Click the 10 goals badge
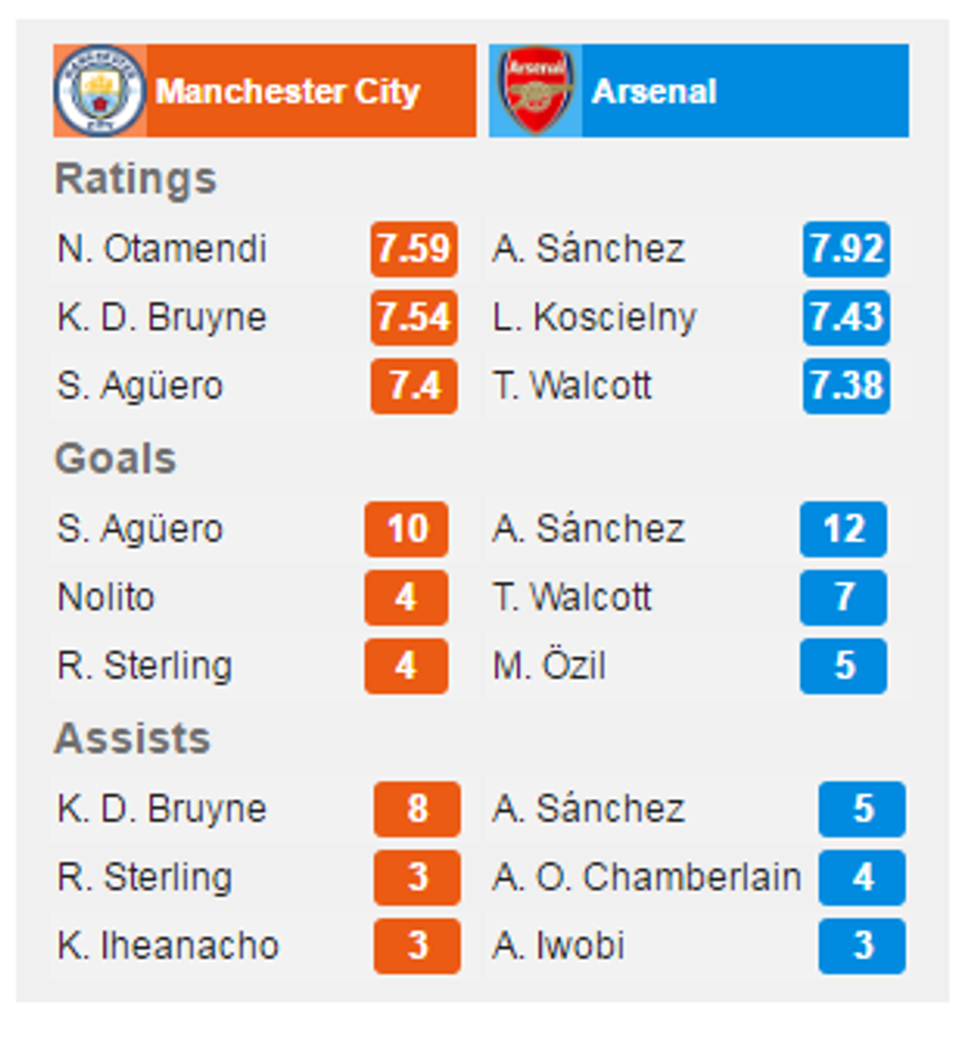This screenshot has height=1045, width=980. tap(406, 529)
